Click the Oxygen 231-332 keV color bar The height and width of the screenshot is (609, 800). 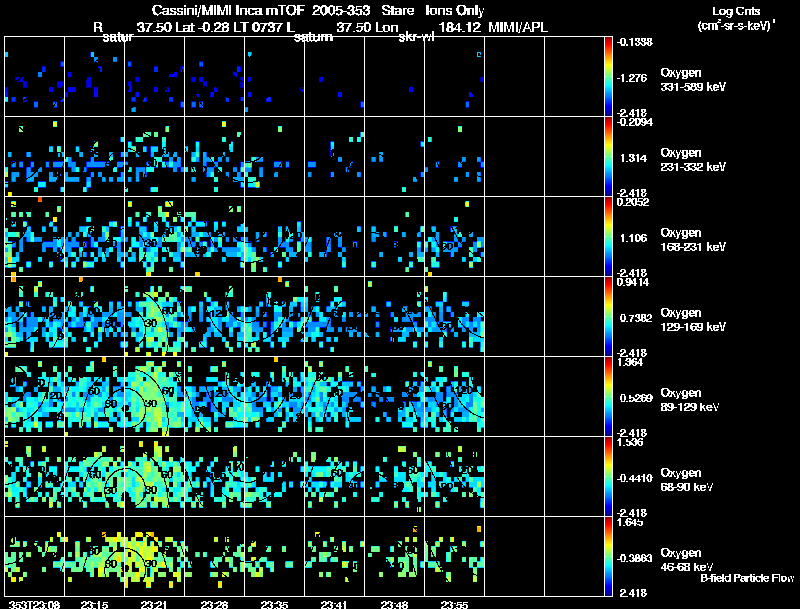(608, 157)
